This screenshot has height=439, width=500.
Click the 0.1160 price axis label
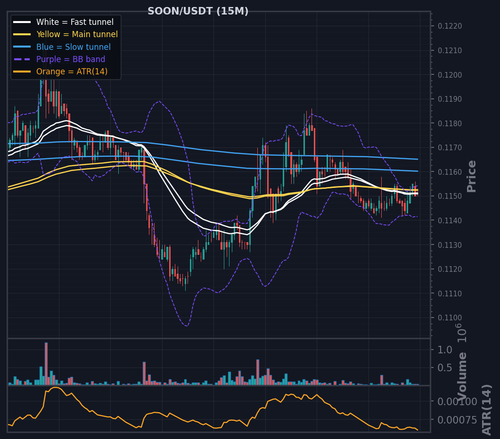[450, 172]
